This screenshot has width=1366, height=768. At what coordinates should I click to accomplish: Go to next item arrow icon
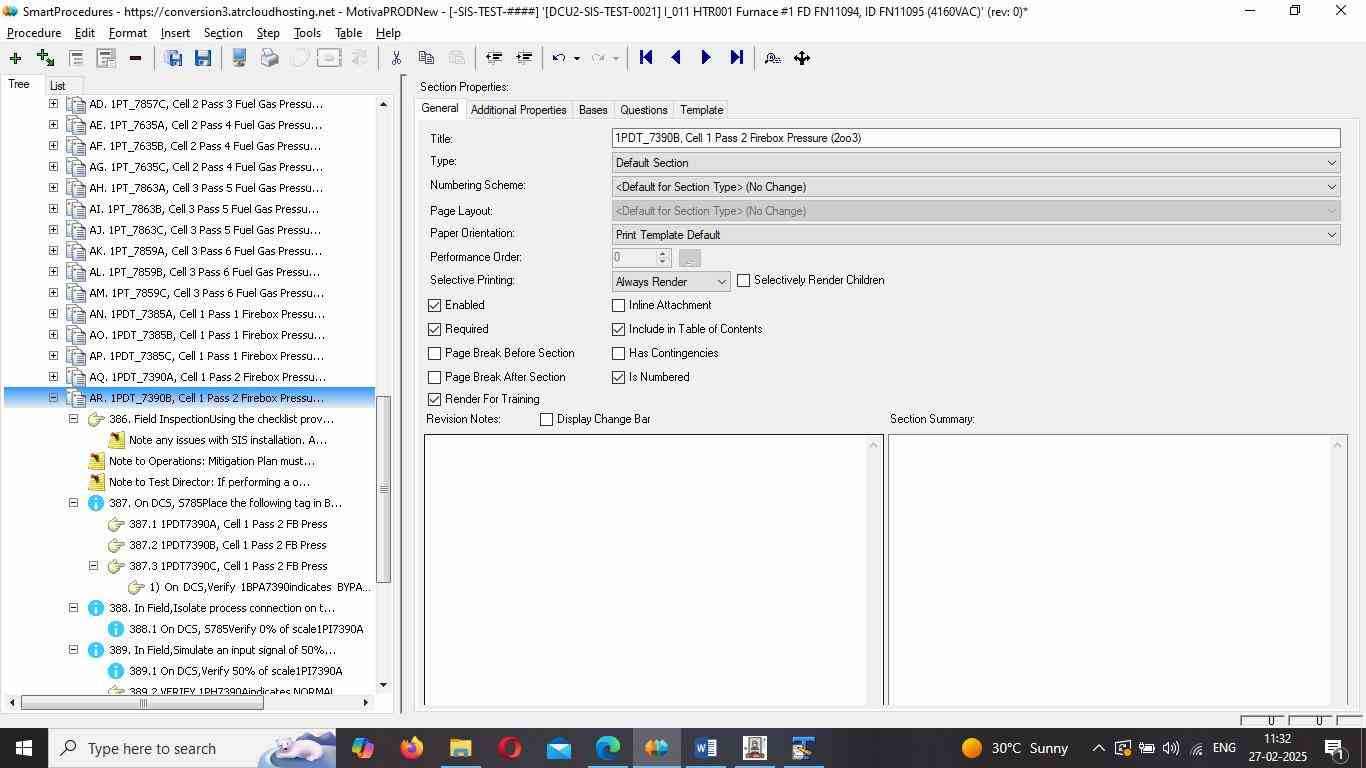tap(706, 58)
